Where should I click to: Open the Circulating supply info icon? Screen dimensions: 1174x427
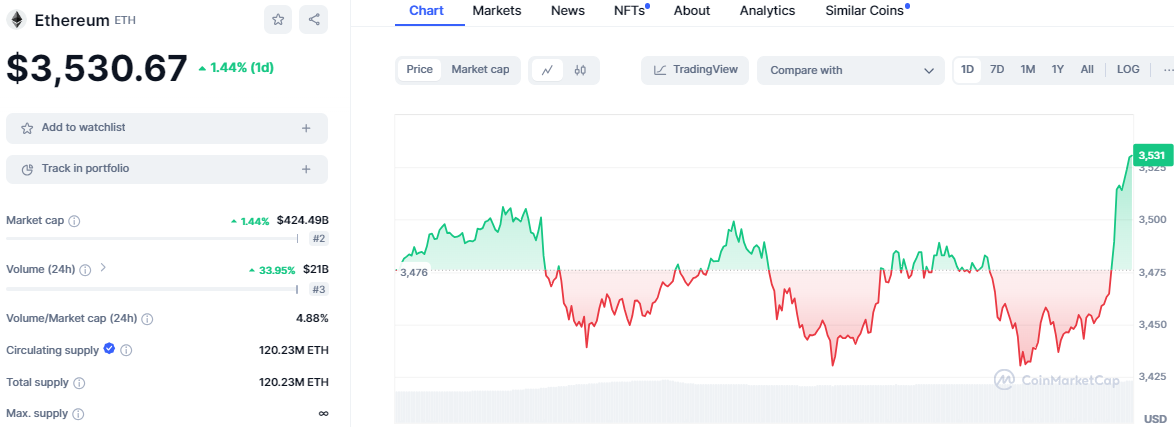click(126, 350)
